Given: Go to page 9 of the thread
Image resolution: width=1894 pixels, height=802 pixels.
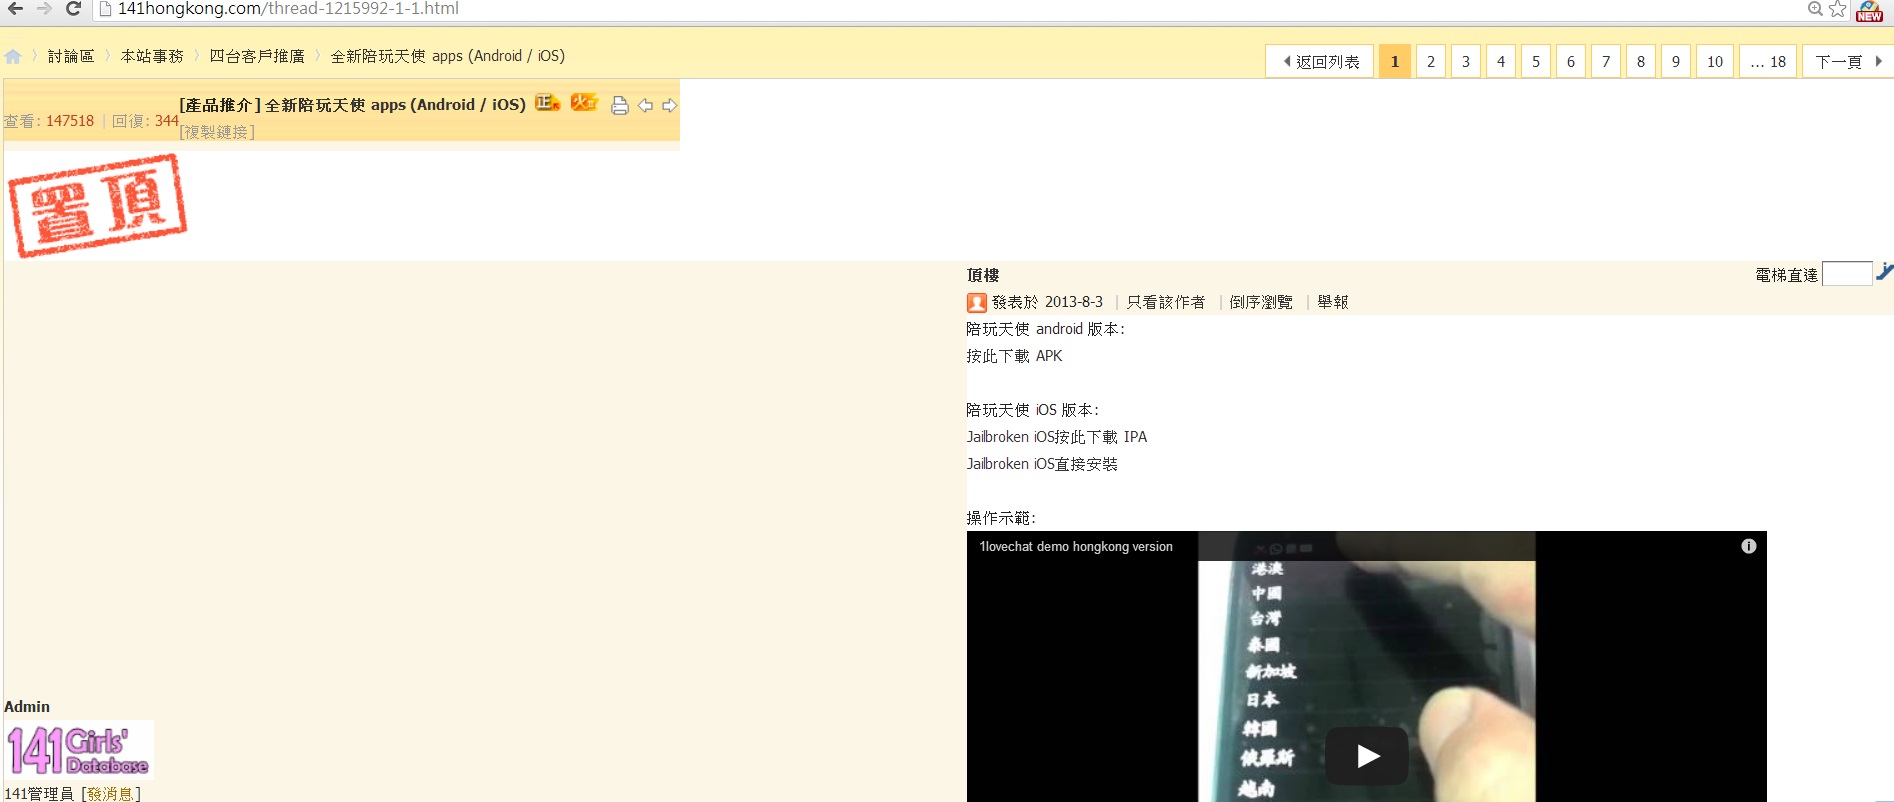Looking at the screenshot, I should [1676, 61].
